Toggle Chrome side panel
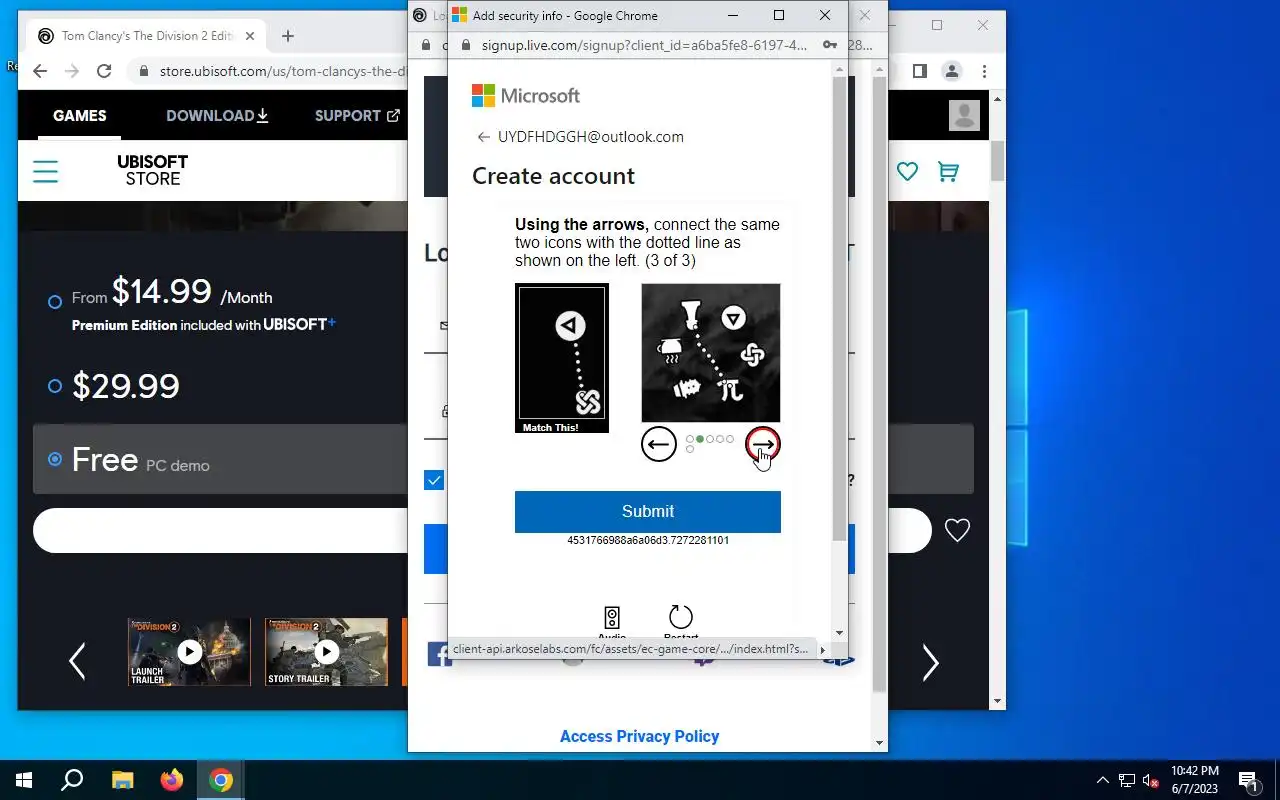Viewport: 1280px width, 800px height. (920, 71)
